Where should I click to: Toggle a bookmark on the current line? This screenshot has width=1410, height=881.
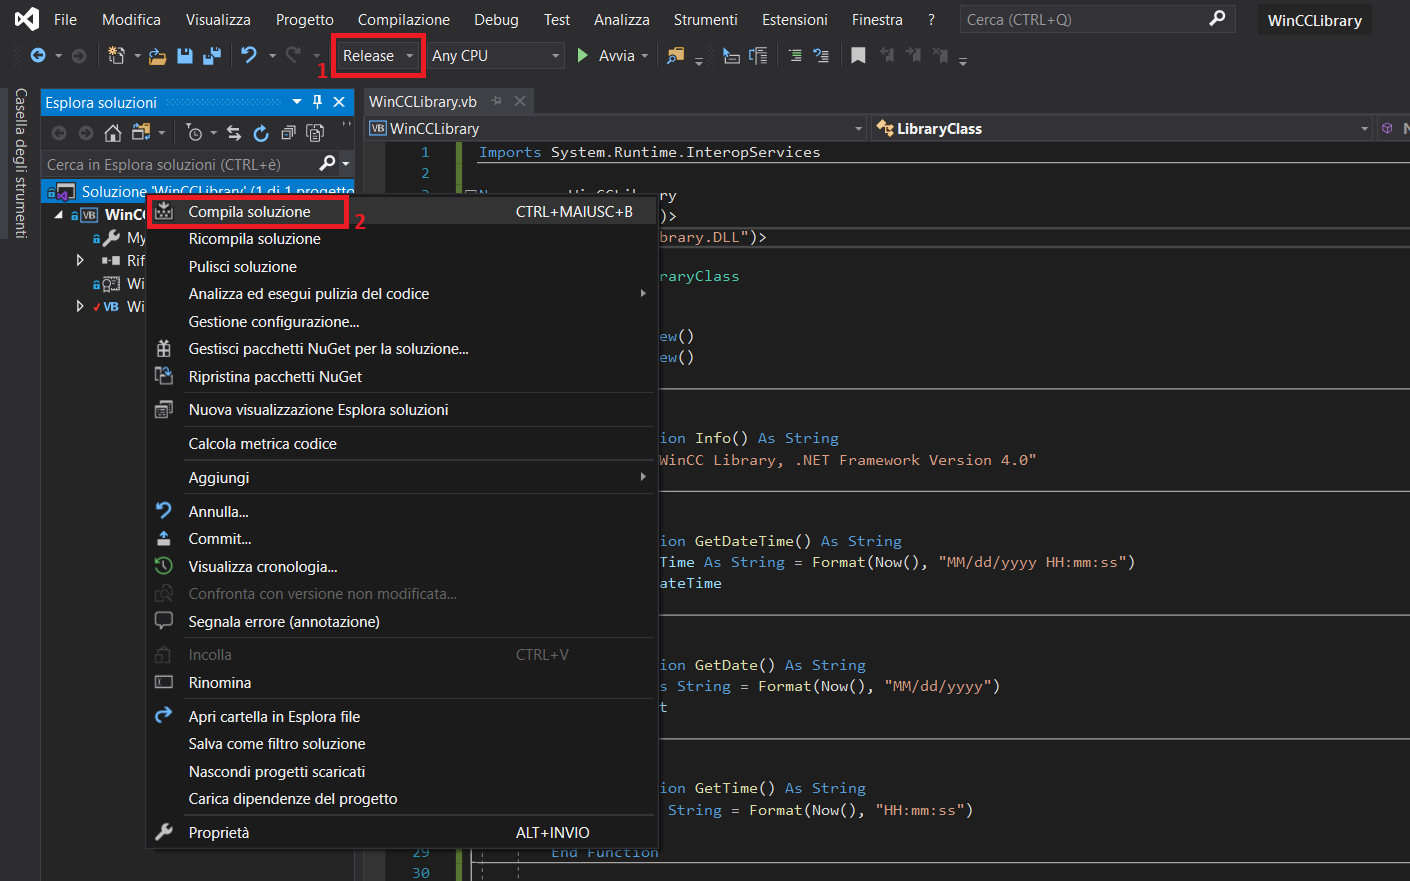[858, 56]
